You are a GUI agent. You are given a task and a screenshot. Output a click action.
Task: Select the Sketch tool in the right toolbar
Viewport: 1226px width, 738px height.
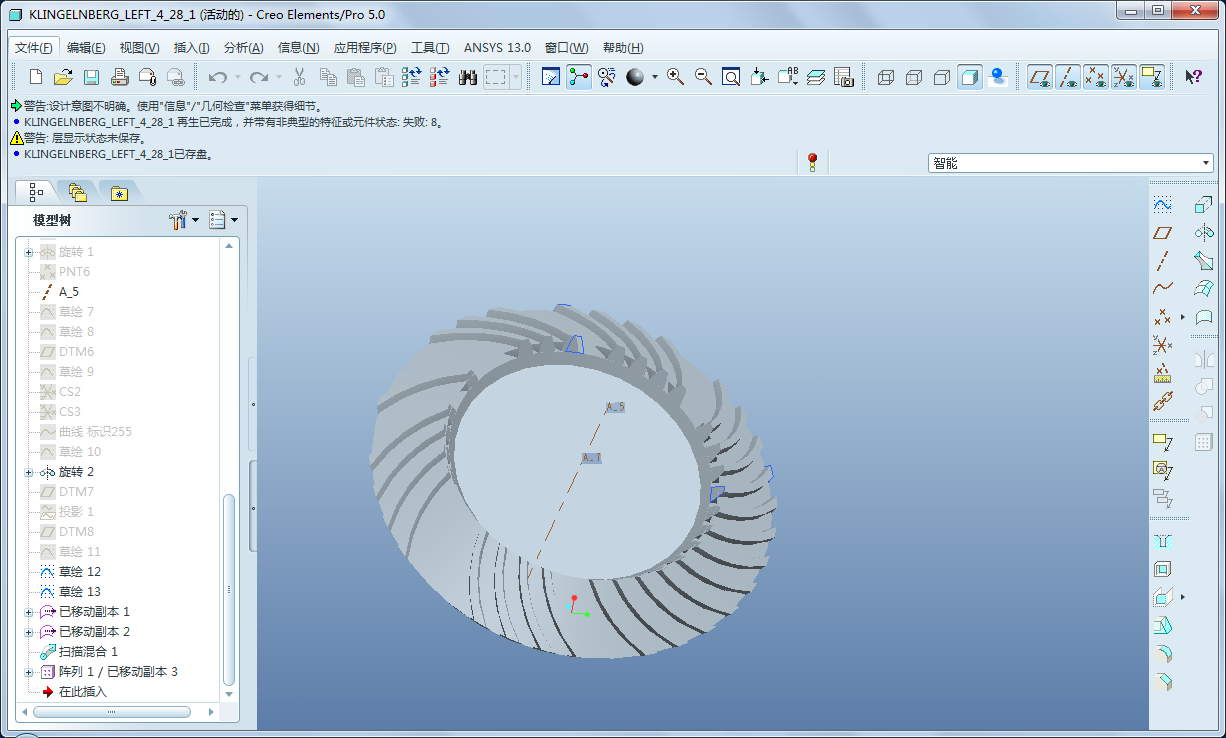(x=1162, y=204)
